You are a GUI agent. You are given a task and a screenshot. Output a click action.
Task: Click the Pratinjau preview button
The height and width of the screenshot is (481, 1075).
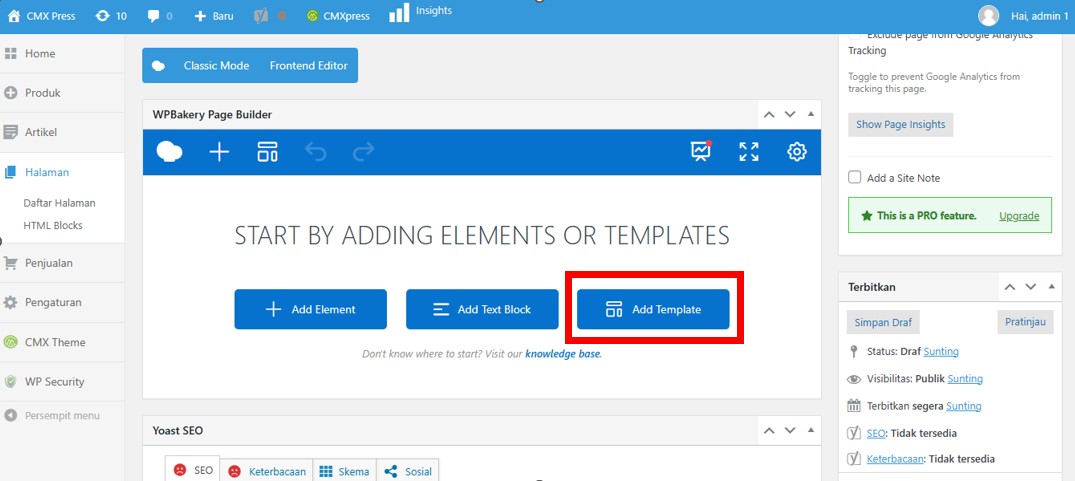pos(1025,322)
